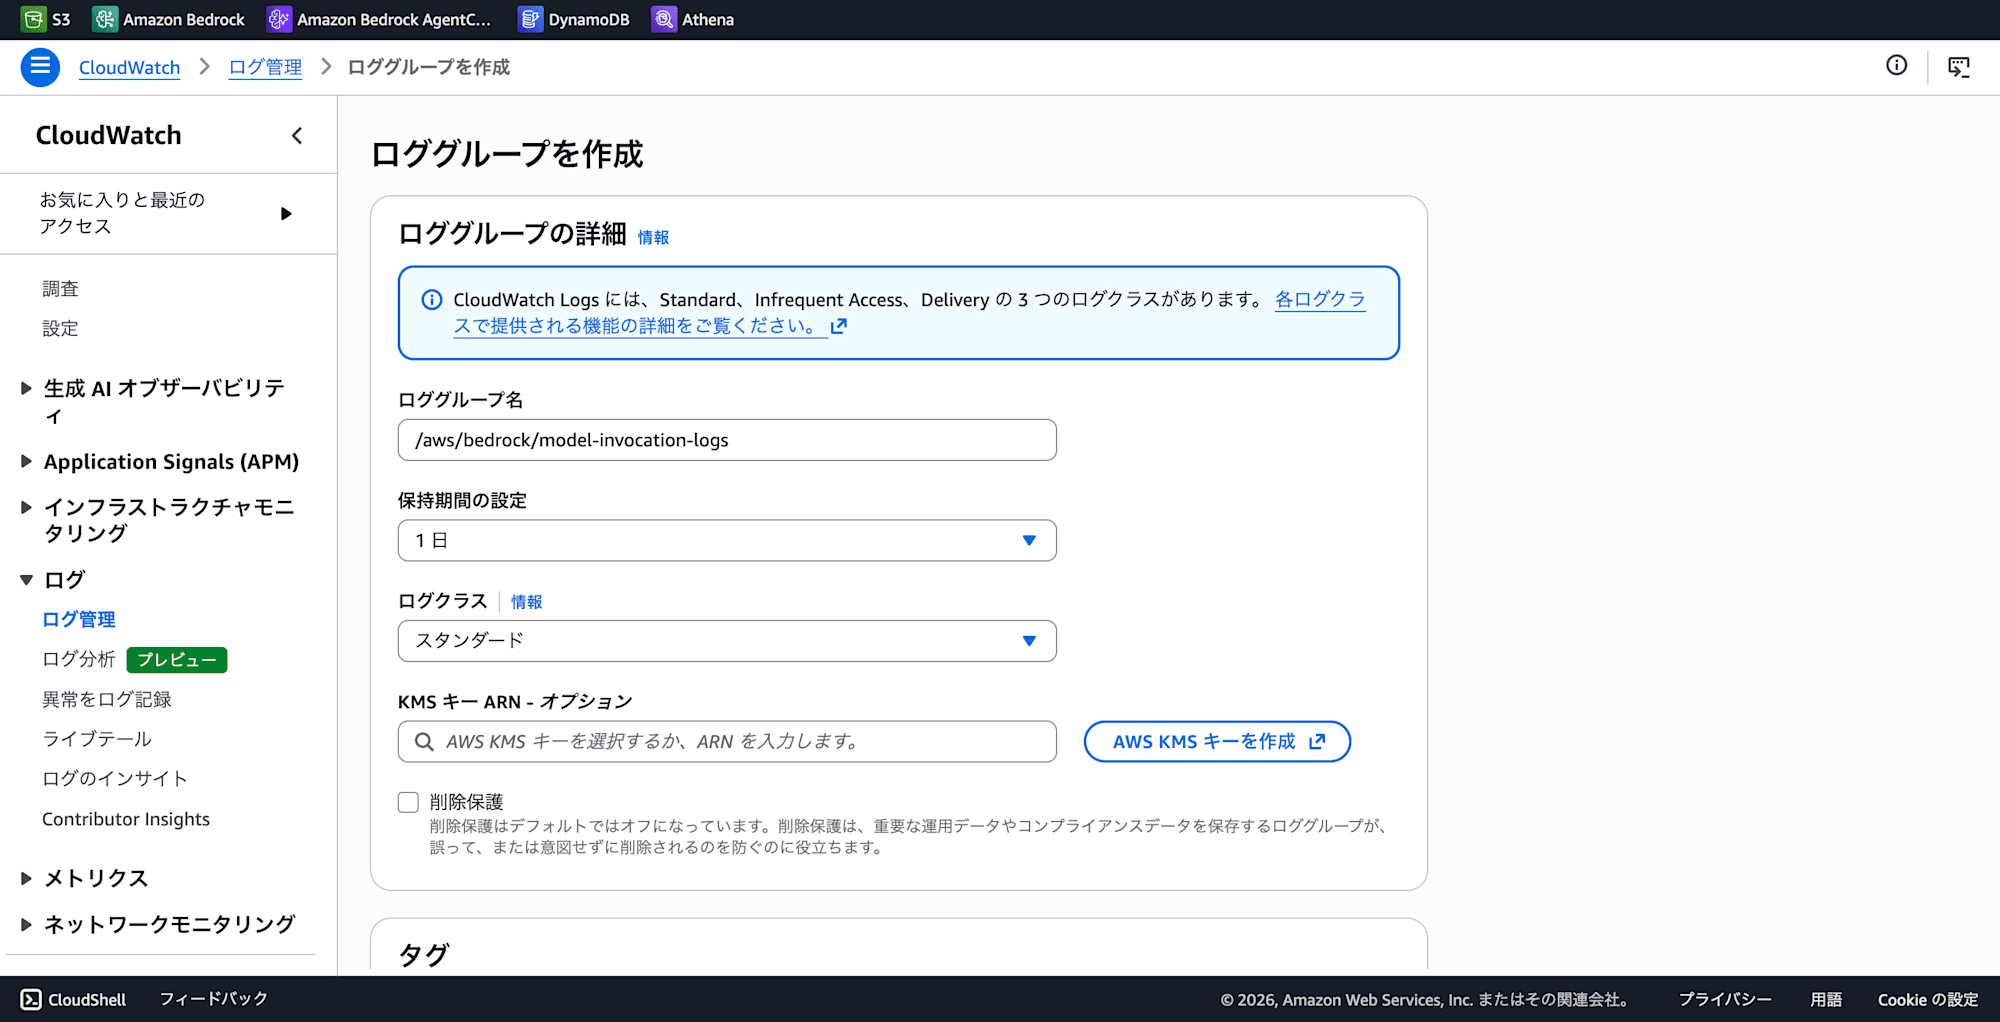The width and height of the screenshot is (2000, 1022).
Task: Open the ログクラス dropdown showing スタンダード
Action: click(x=727, y=641)
